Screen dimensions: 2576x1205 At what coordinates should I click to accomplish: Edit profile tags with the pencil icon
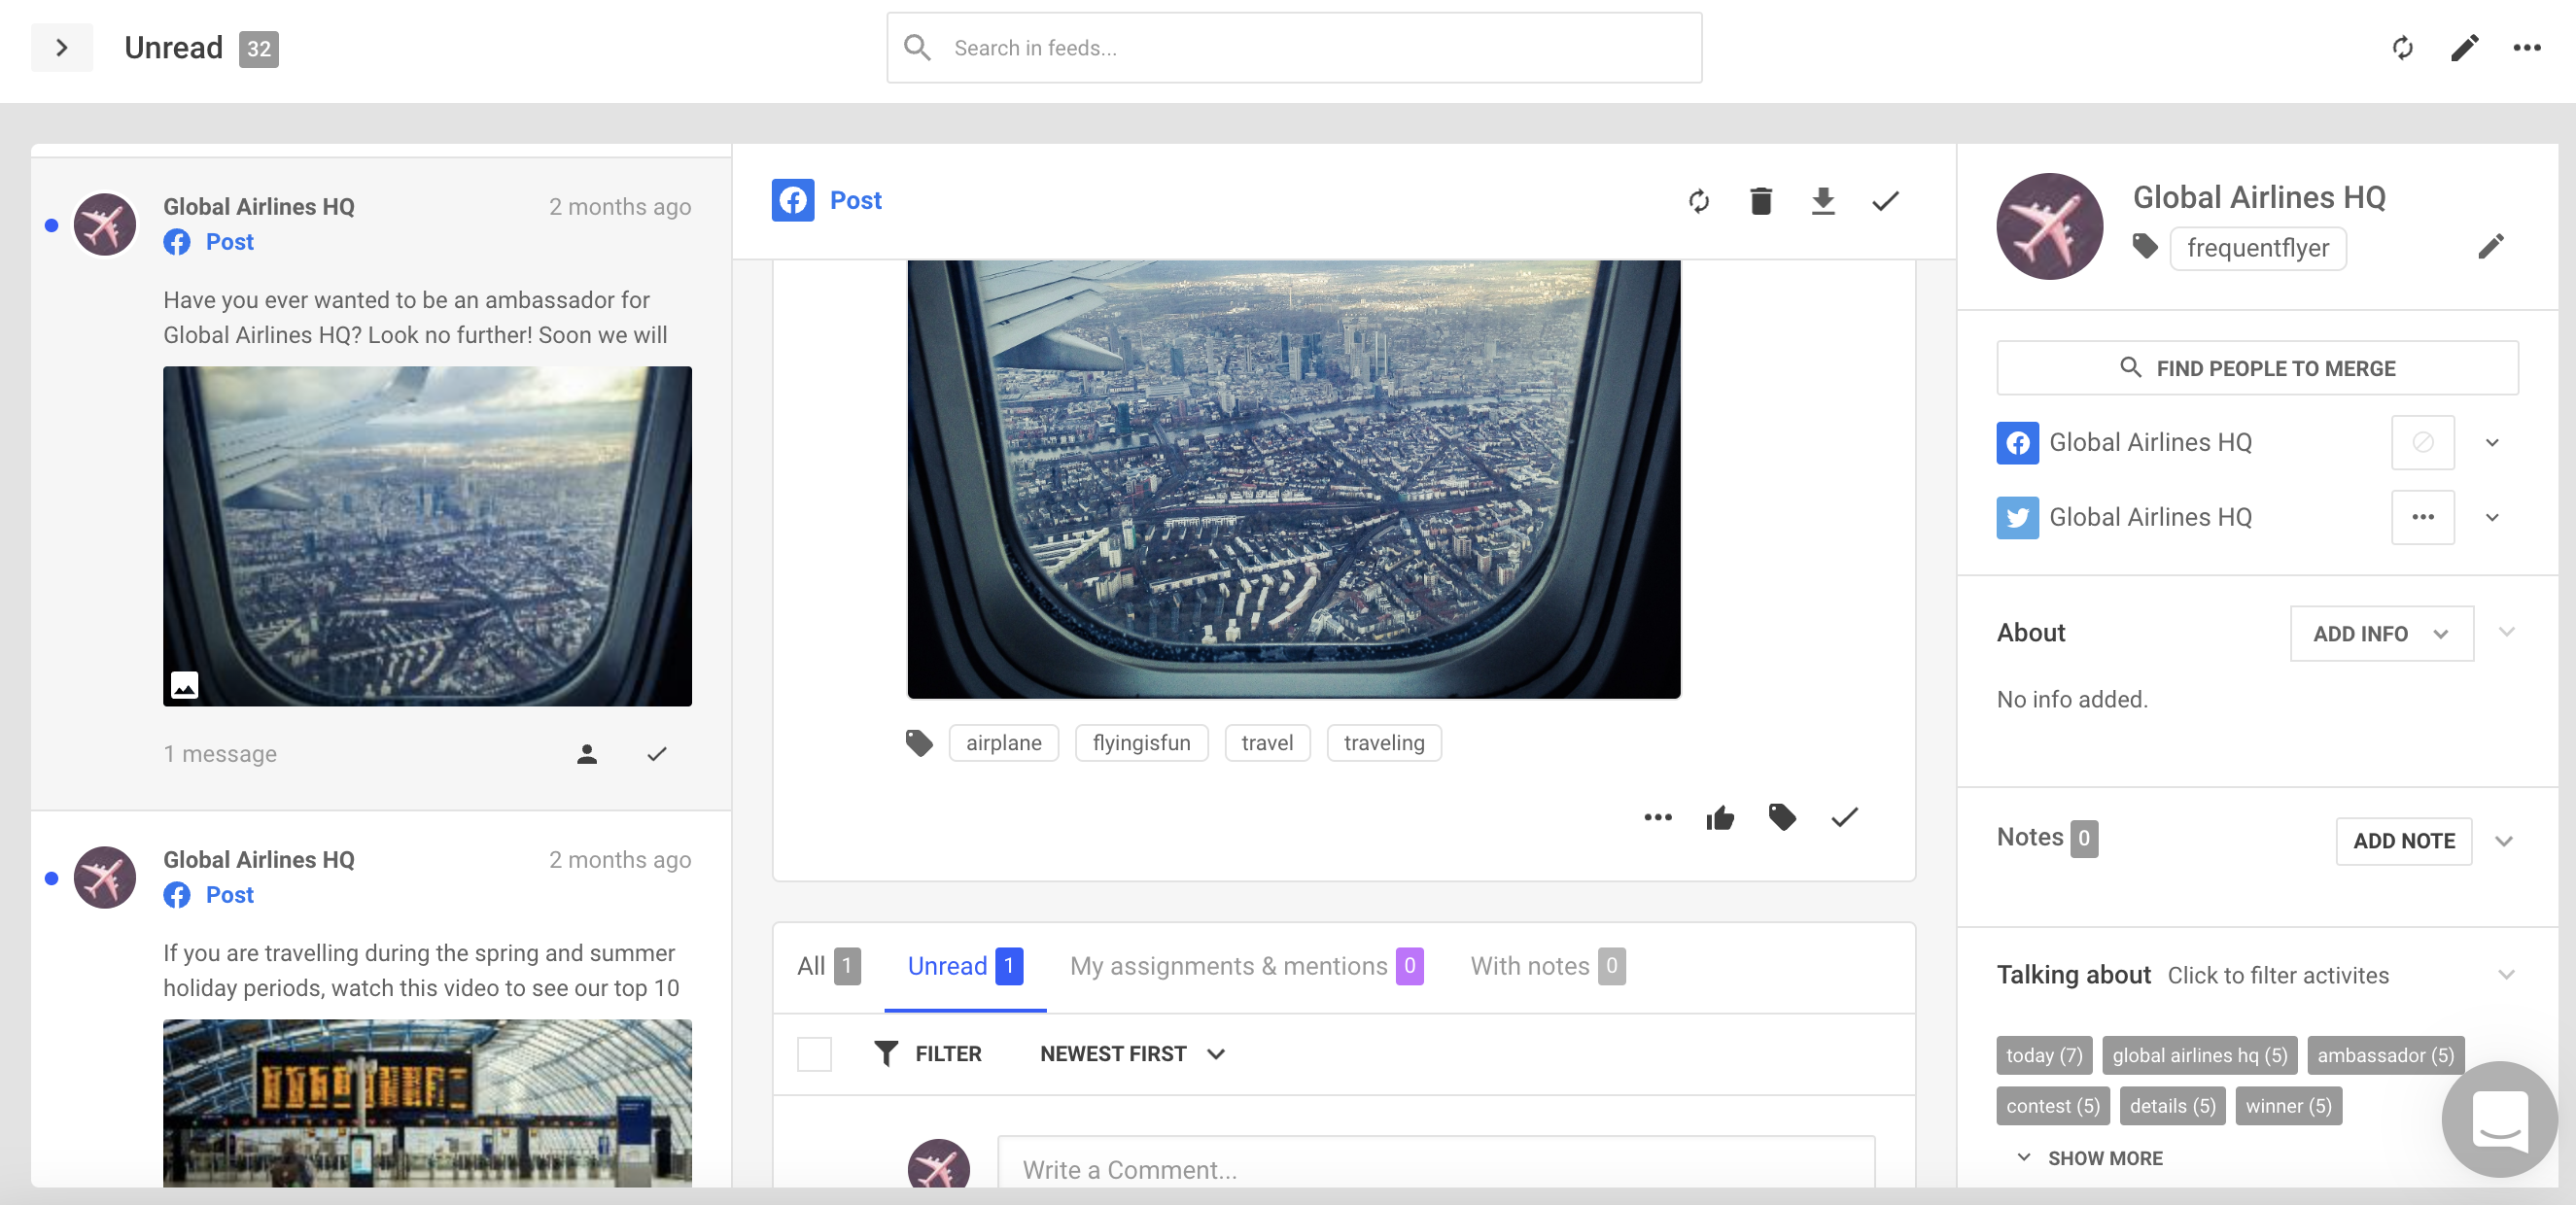pyautogui.click(x=2490, y=246)
